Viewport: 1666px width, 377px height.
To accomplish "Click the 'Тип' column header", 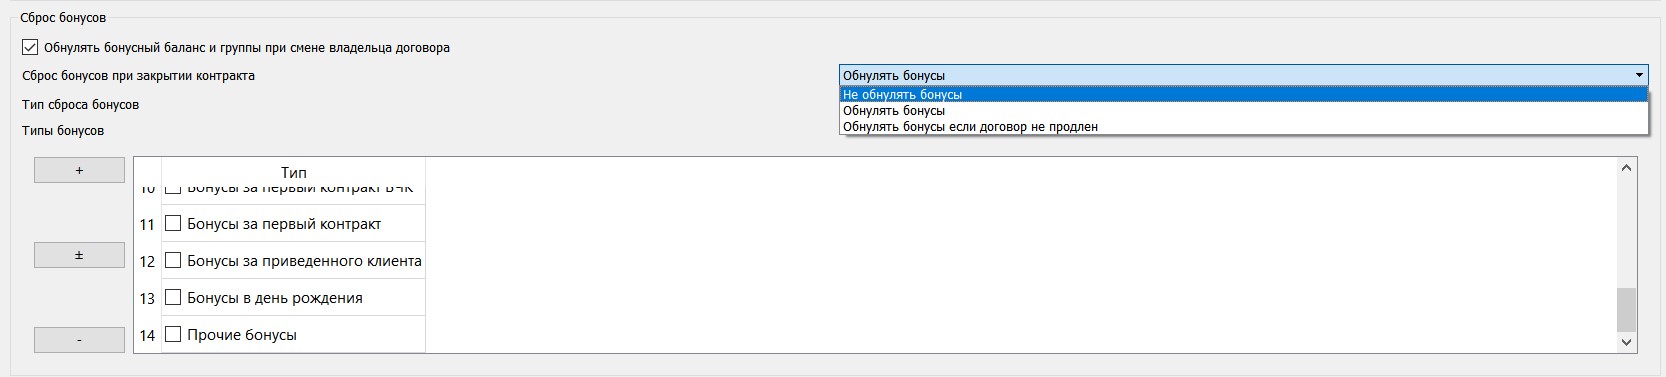I will [294, 172].
